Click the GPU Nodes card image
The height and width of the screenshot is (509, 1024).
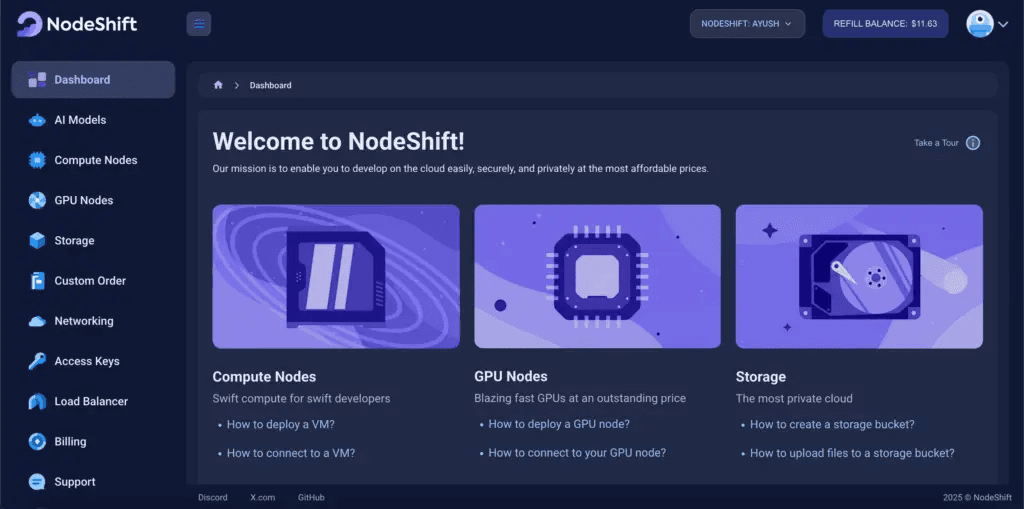click(x=598, y=276)
